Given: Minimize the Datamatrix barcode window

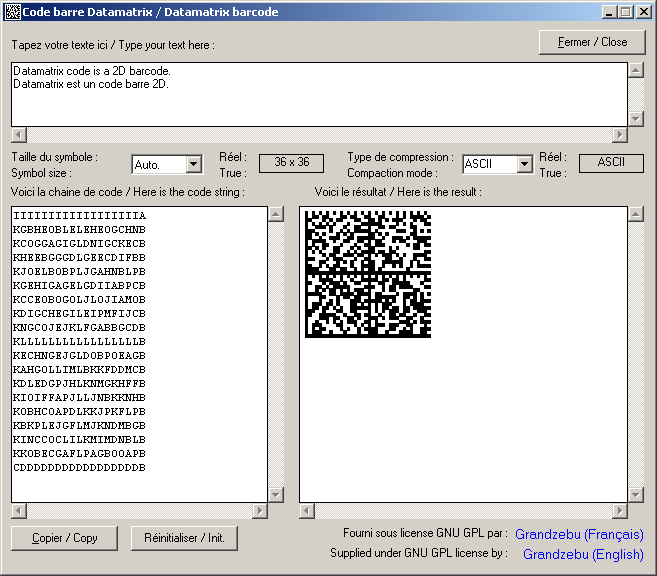Looking at the screenshot, I should click(608, 12).
